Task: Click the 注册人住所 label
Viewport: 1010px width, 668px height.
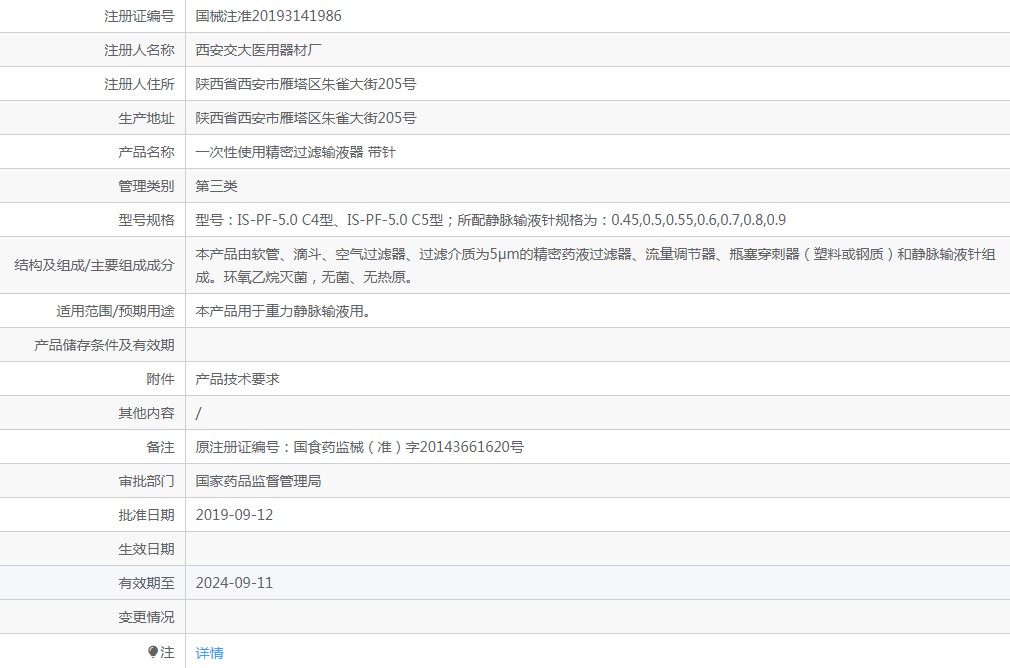Action: (x=139, y=84)
